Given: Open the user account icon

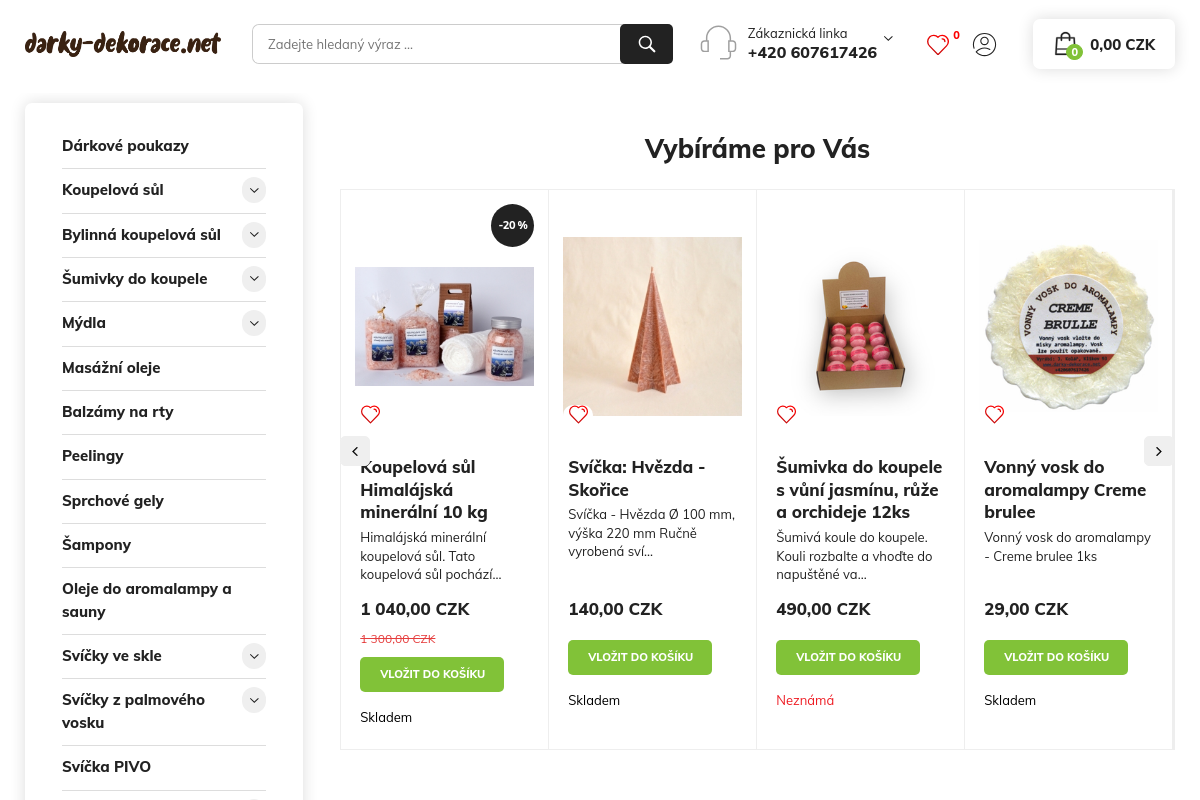Looking at the screenshot, I should click(985, 44).
